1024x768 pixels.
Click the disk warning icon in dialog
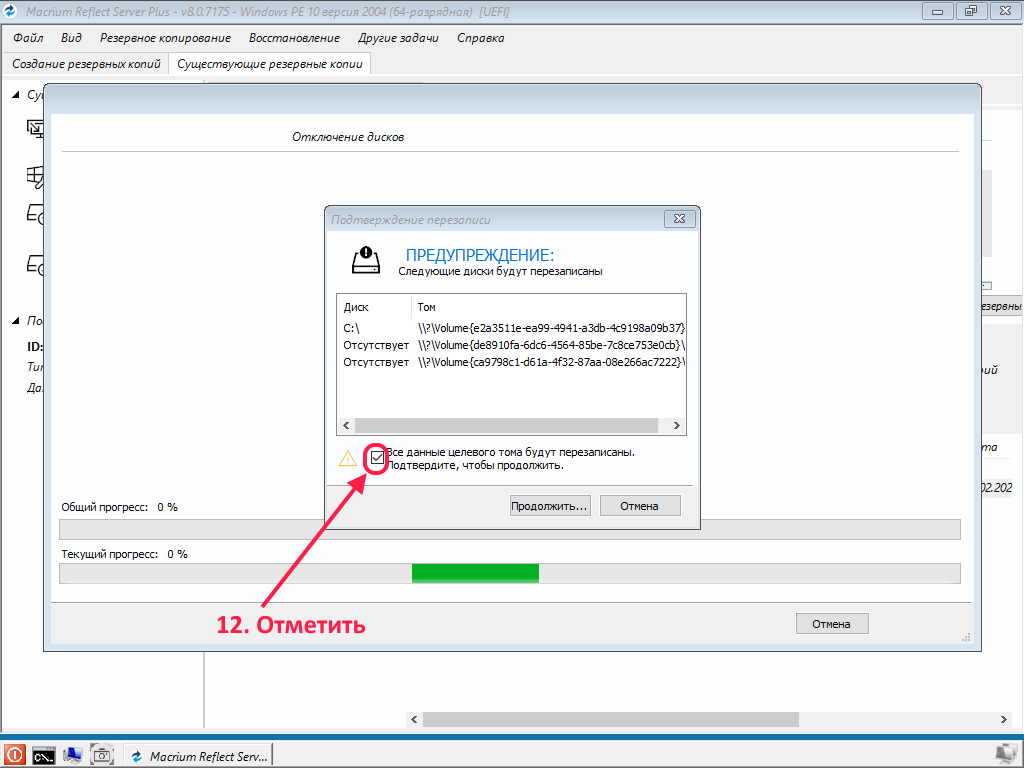tap(366, 261)
